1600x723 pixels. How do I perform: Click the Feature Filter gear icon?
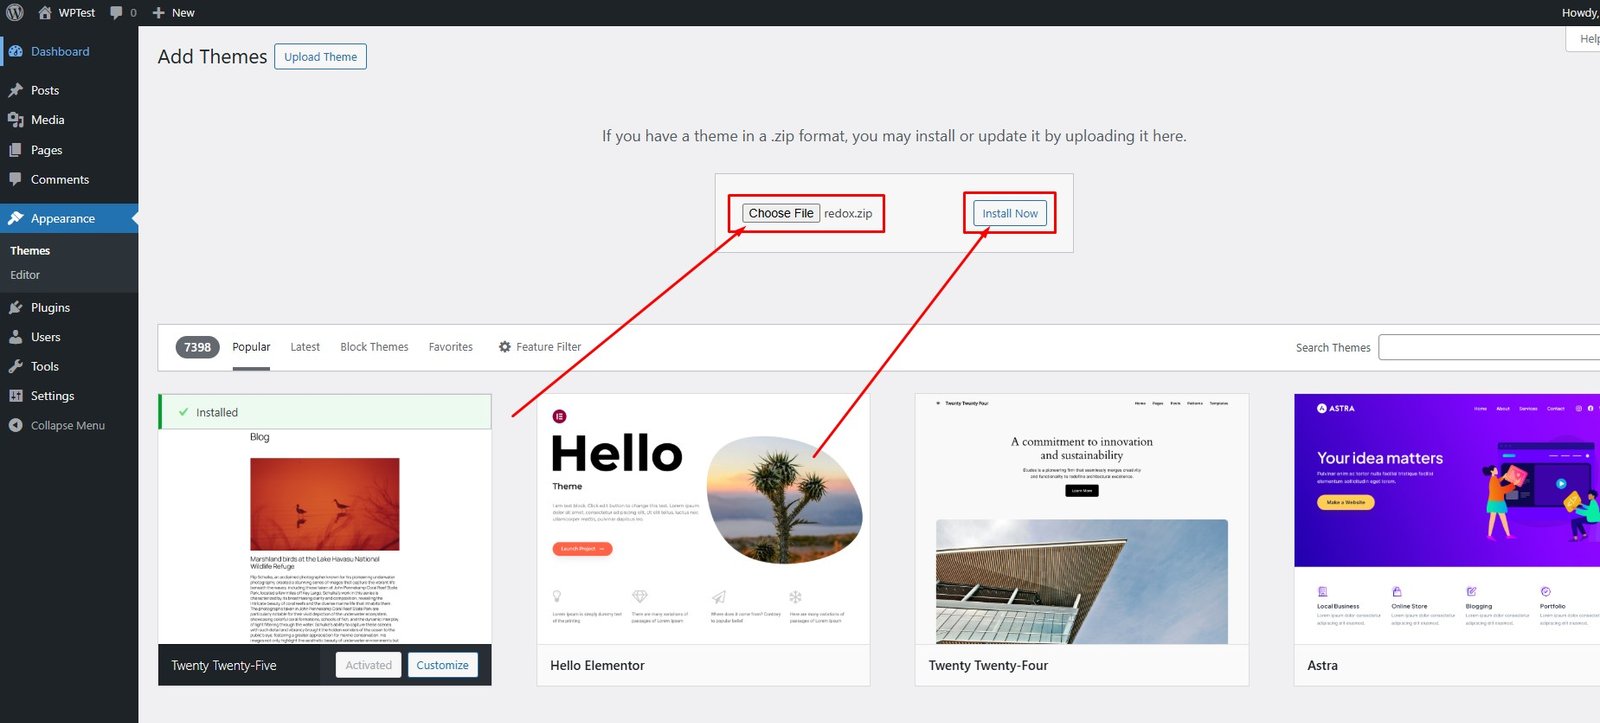click(505, 347)
